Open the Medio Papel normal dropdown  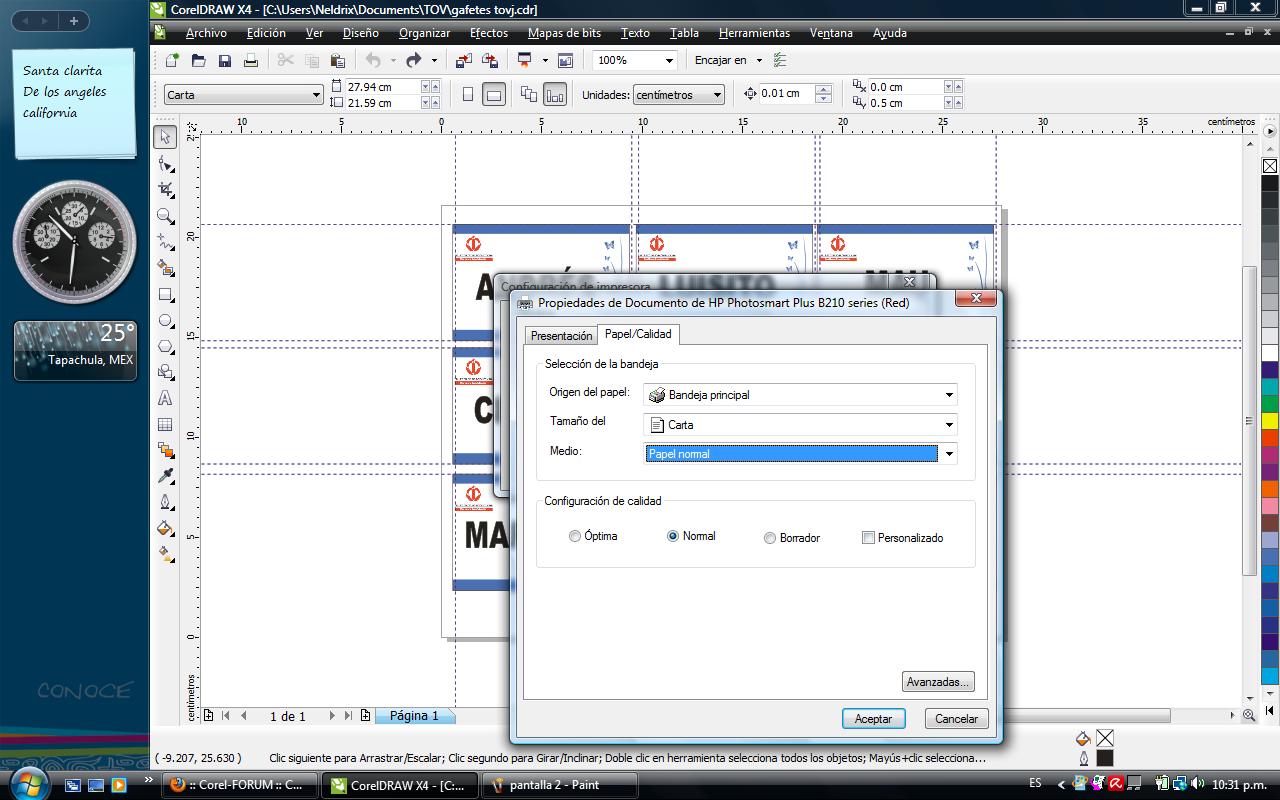point(800,454)
